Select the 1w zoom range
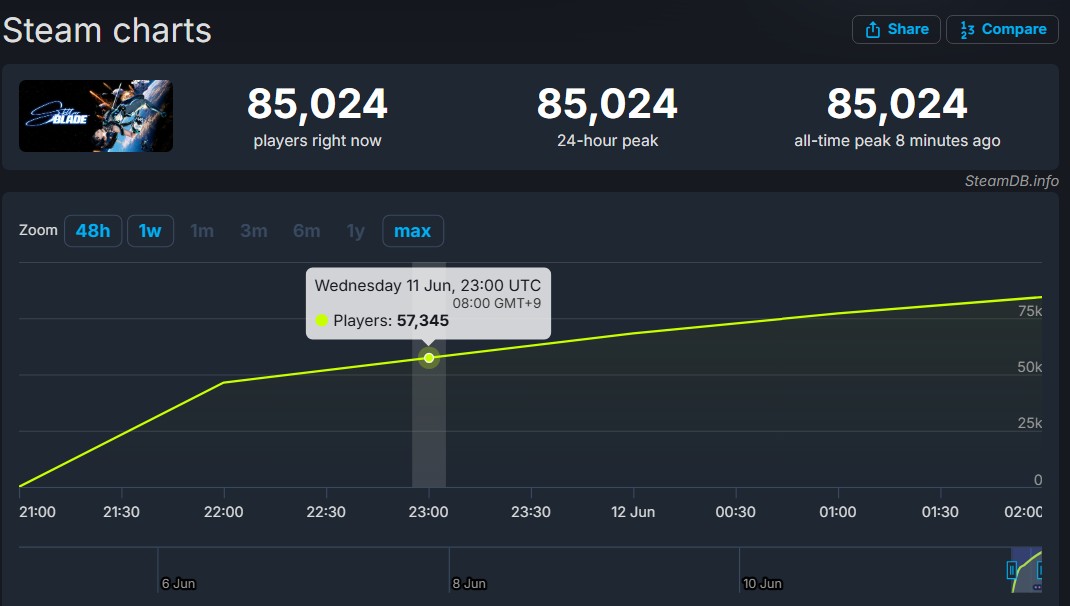Viewport: 1070px width, 606px height. [150, 231]
